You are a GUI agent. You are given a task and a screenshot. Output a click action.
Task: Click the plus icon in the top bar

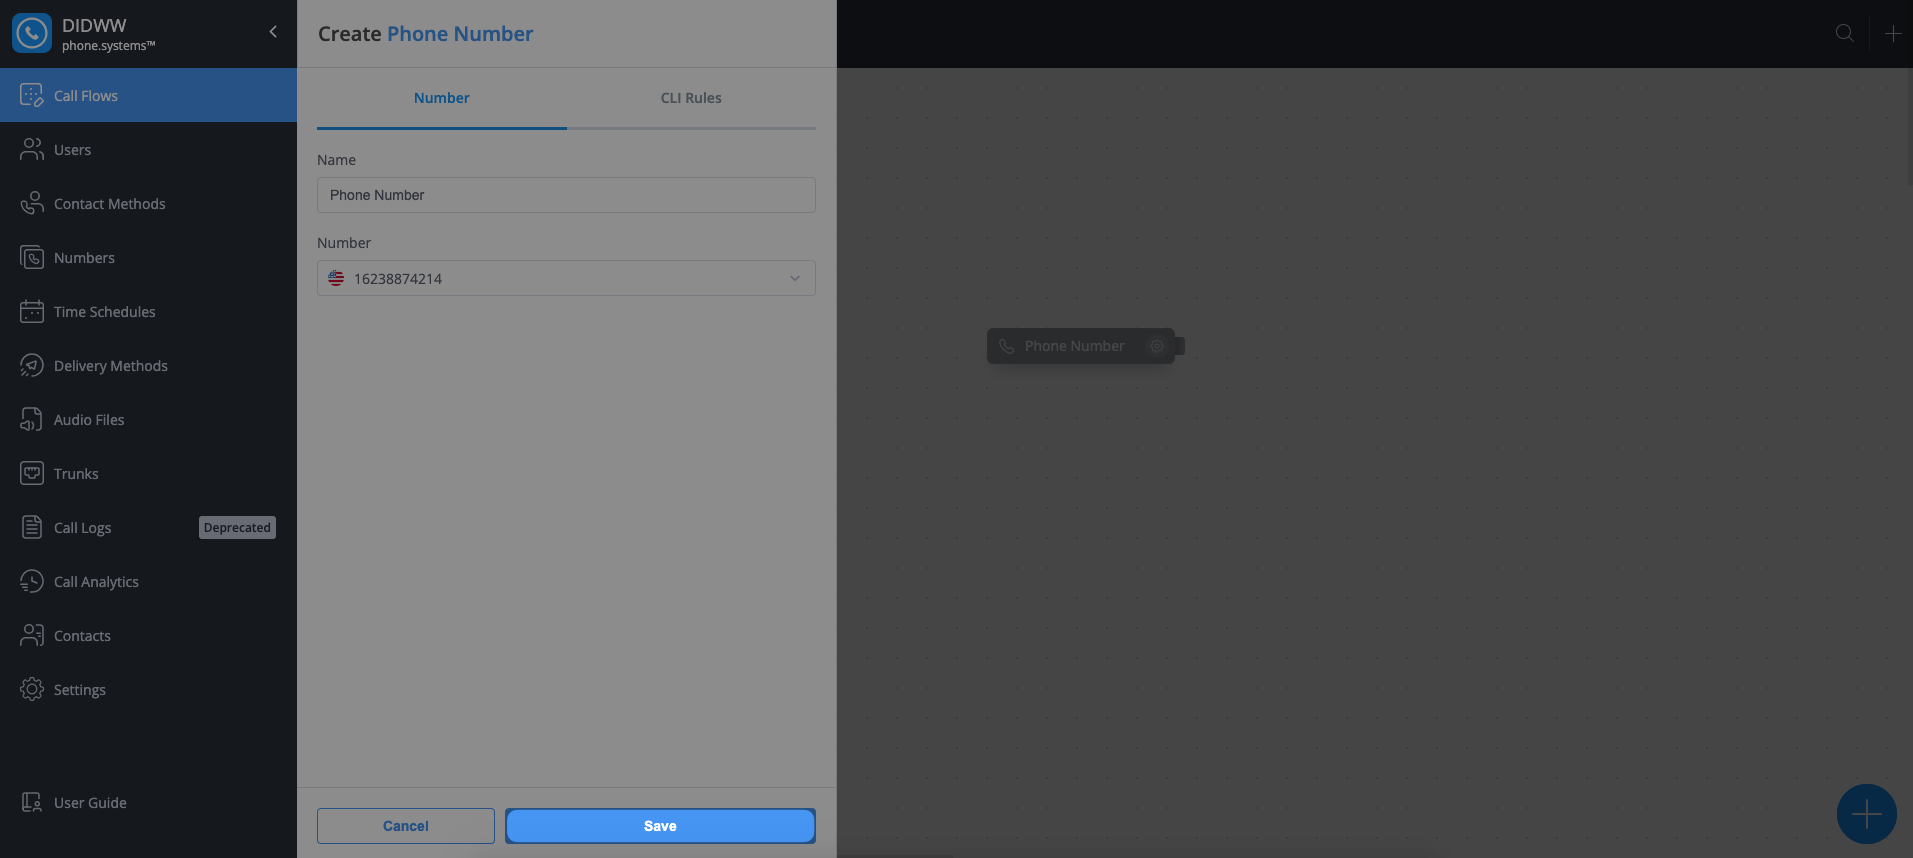1893,33
